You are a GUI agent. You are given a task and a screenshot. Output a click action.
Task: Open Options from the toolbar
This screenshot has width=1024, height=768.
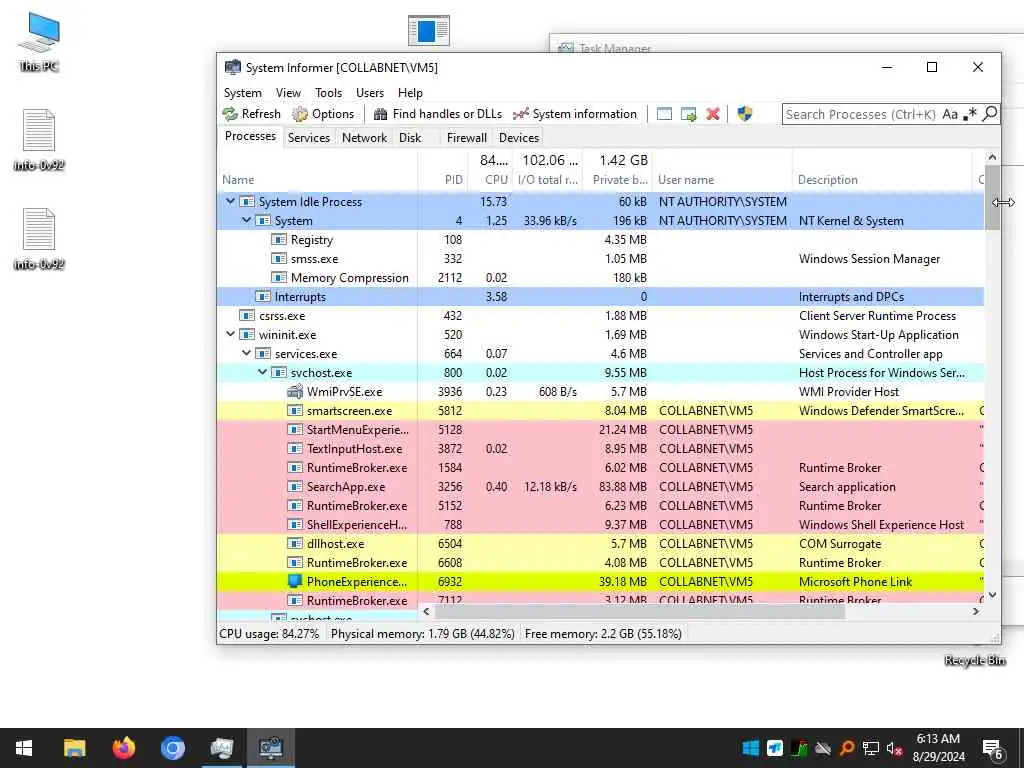[323, 114]
